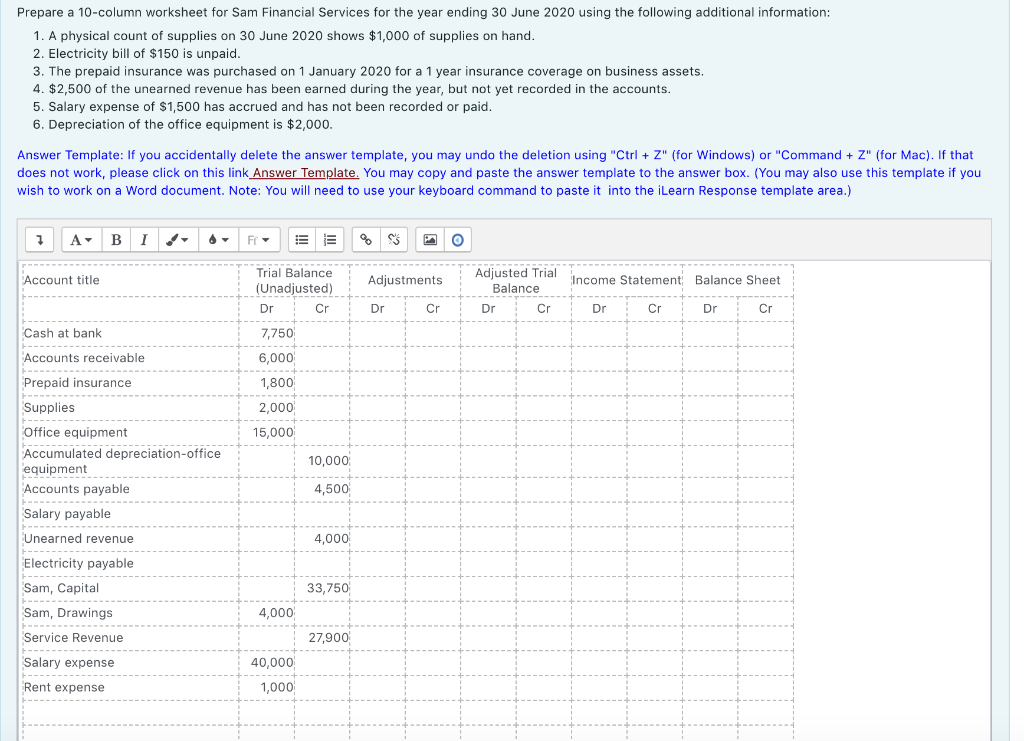Click the arrow icon at toolbar start
The height and width of the screenshot is (741, 1024).
click(40, 239)
